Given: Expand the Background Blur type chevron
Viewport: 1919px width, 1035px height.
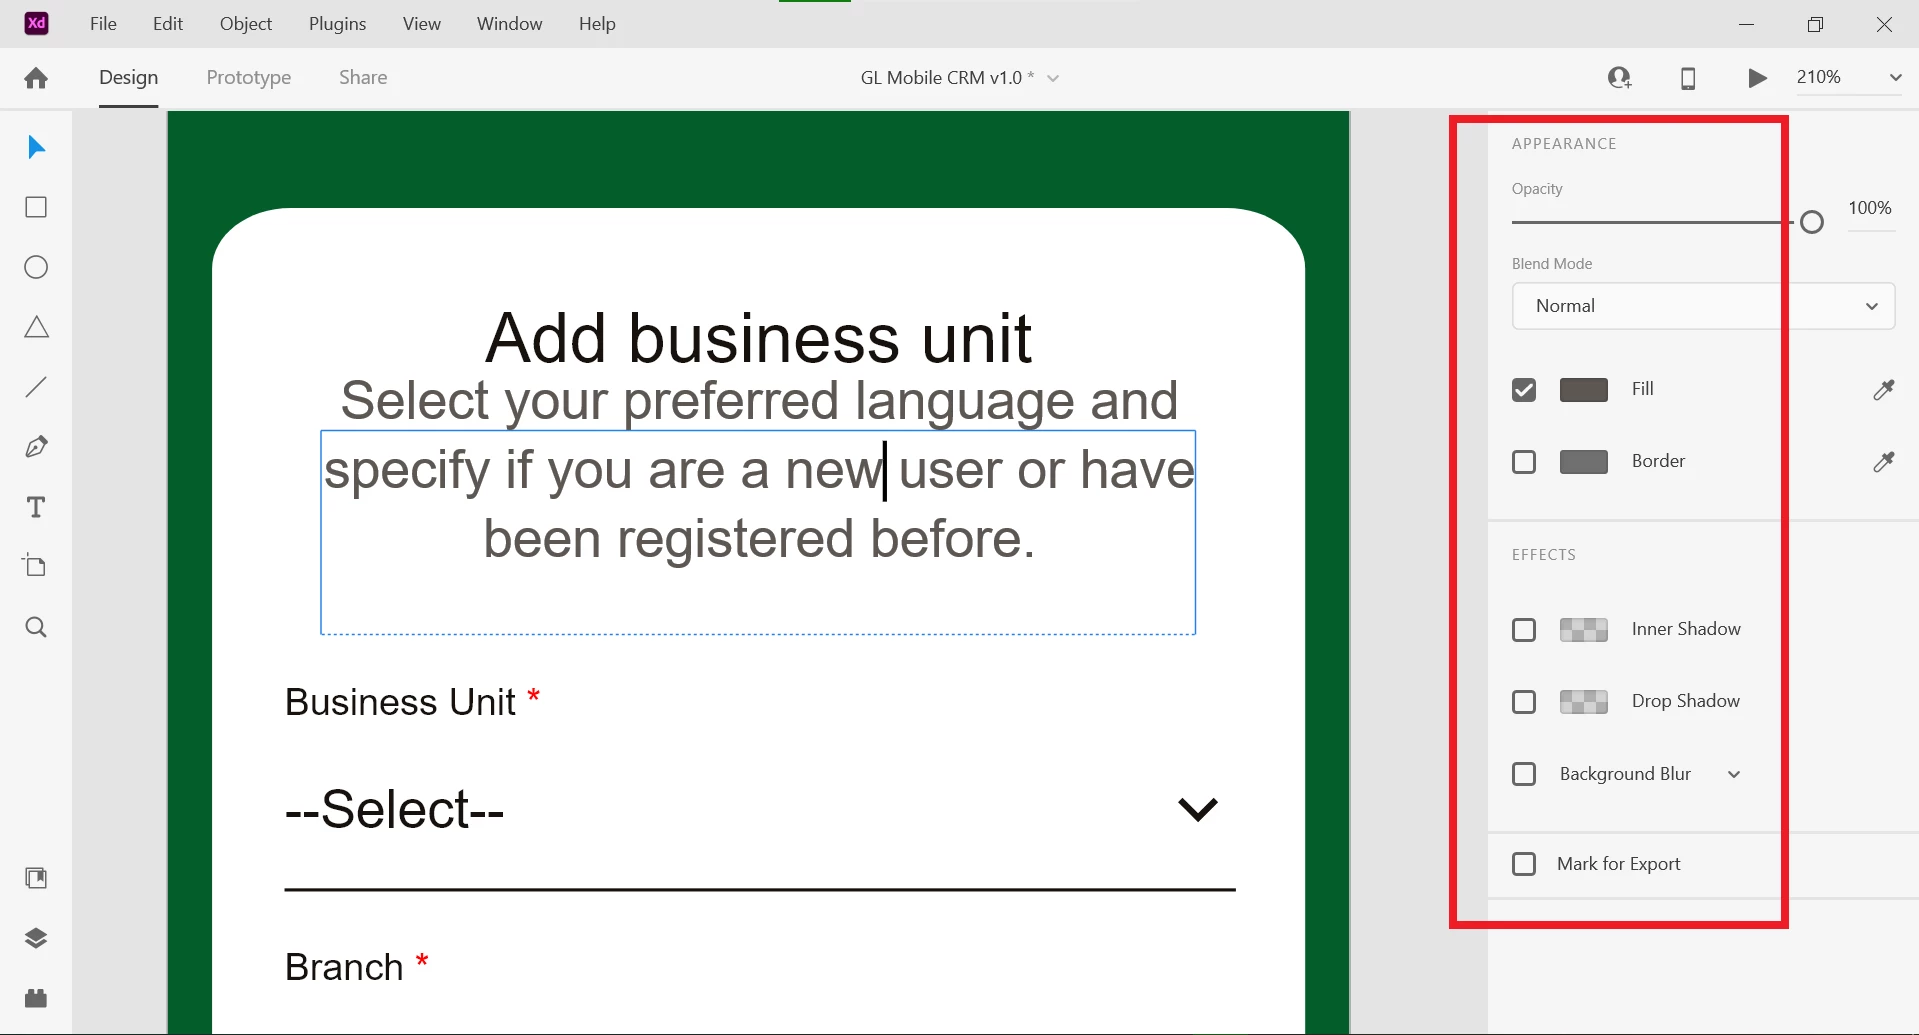Looking at the screenshot, I should click(1734, 774).
